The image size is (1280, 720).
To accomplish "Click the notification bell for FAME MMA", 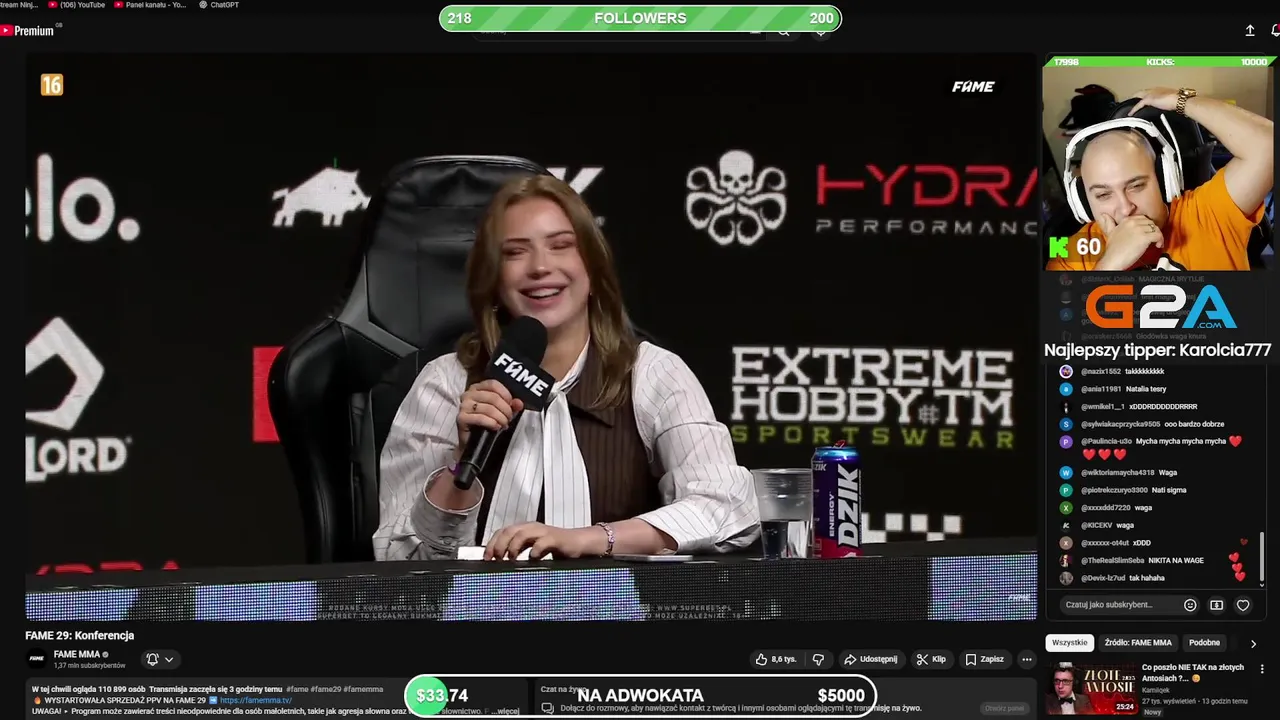I will [152, 659].
